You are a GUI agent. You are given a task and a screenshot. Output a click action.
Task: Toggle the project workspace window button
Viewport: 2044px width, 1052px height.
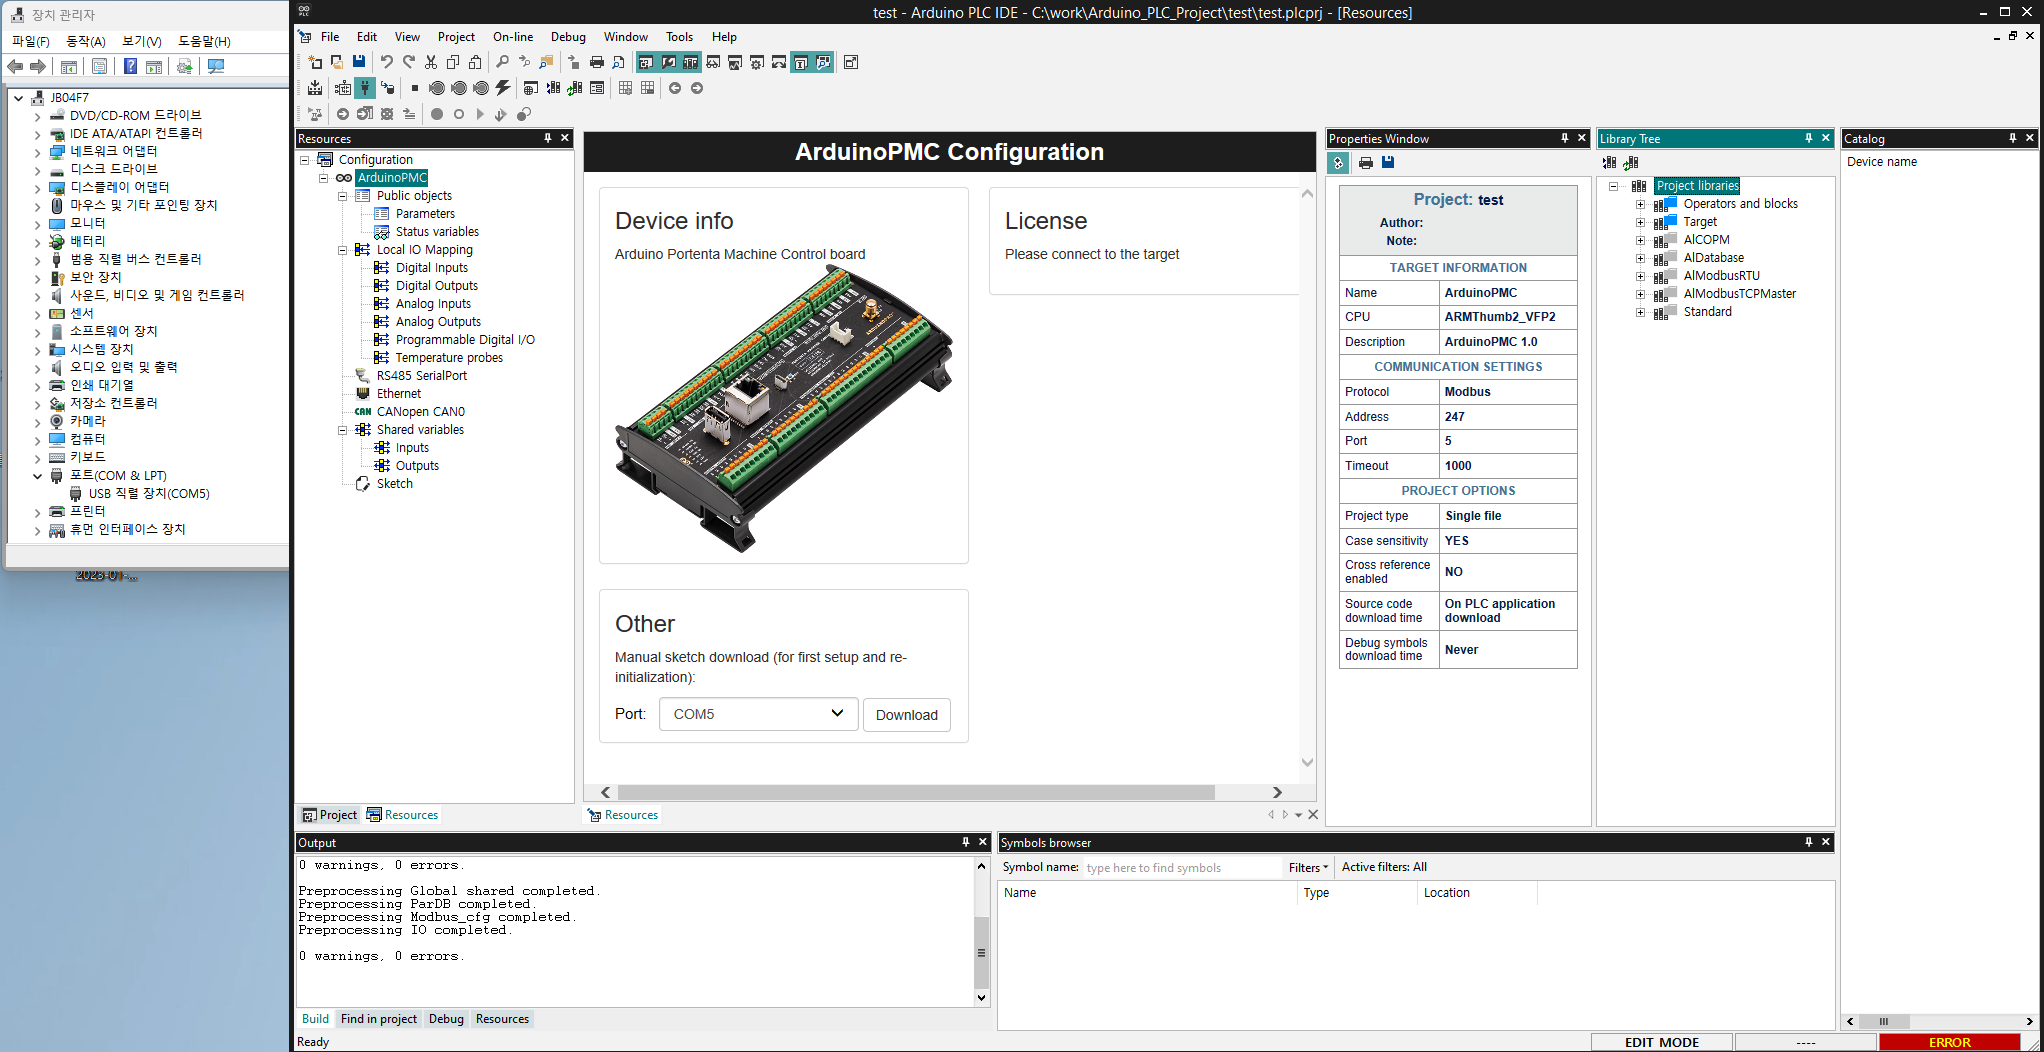[x=647, y=62]
